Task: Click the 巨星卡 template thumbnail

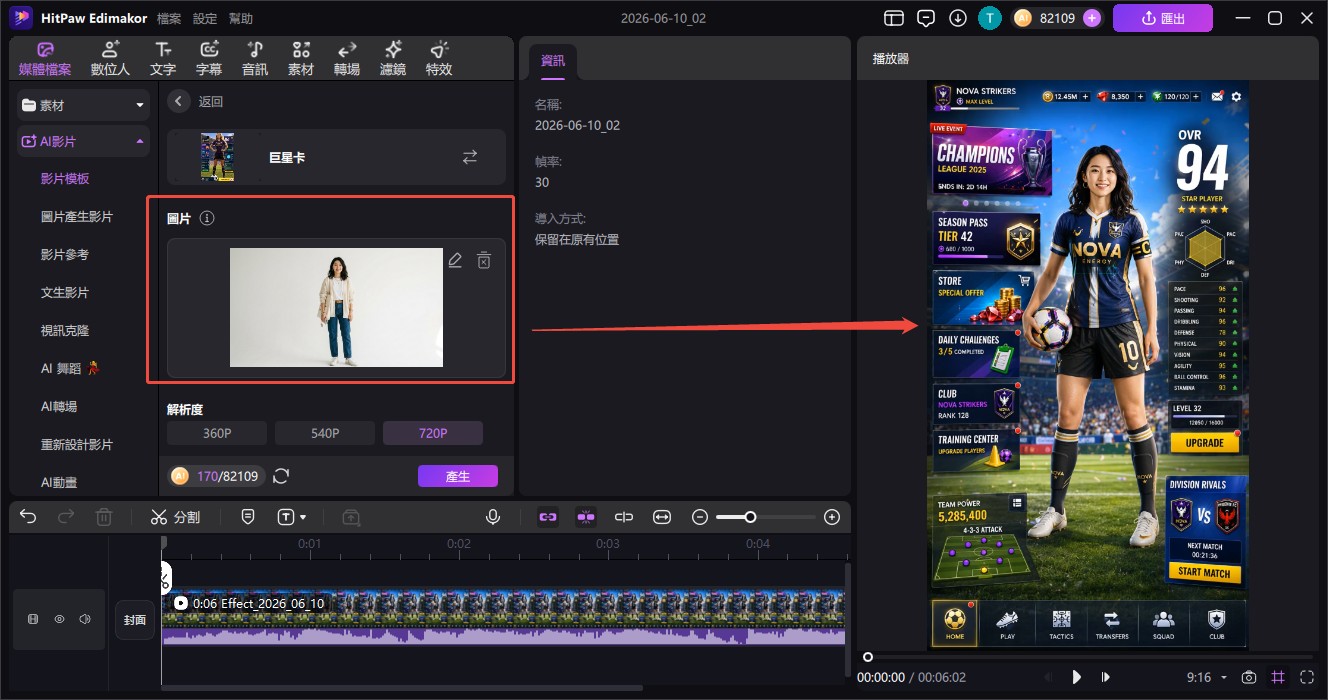Action: click(217, 157)
